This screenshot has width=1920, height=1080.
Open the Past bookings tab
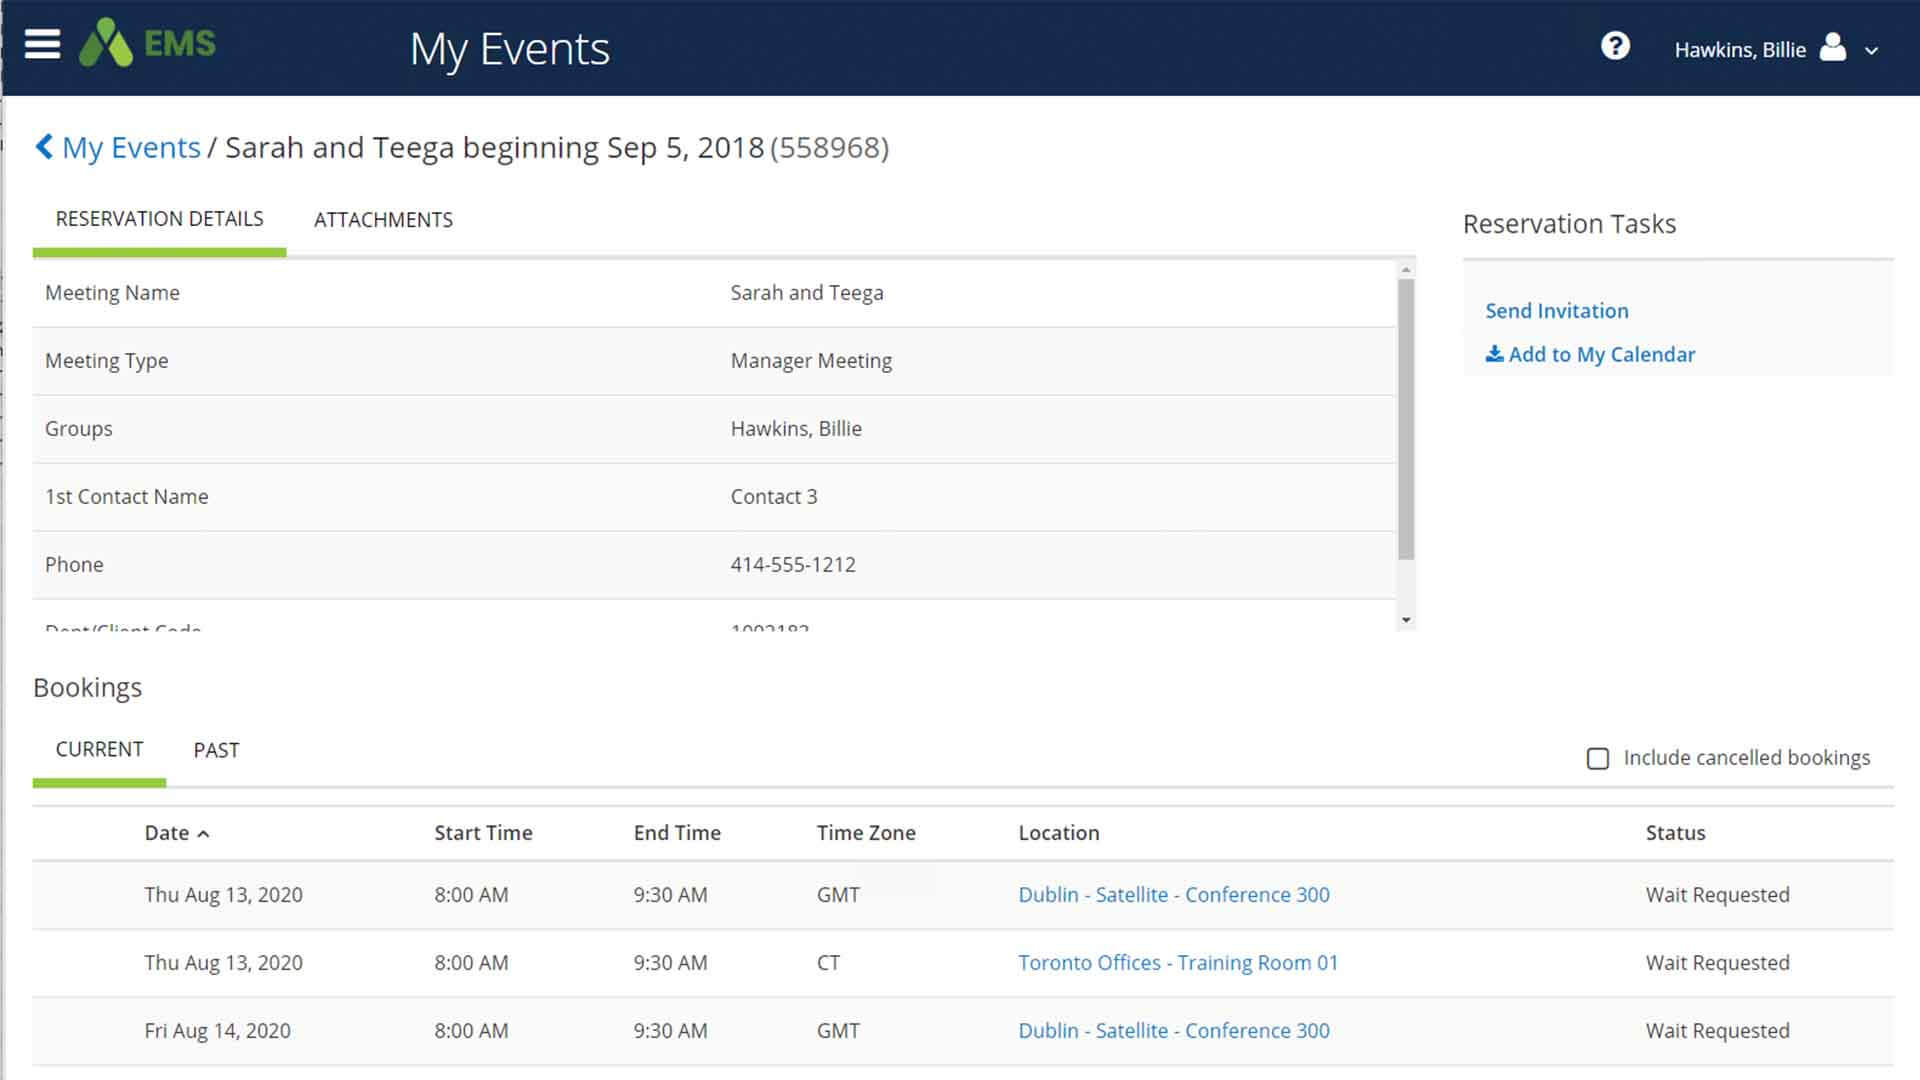[x=216, y=750]
